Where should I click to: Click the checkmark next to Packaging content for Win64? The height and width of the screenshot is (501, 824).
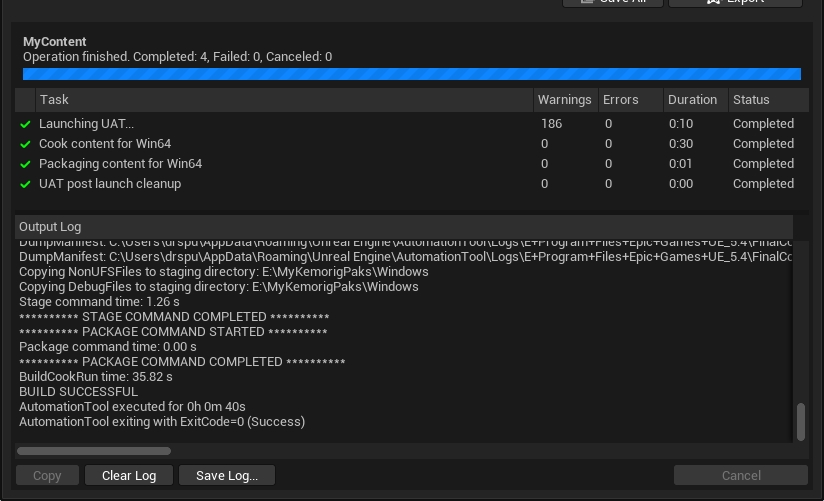(x=26, y=164)
